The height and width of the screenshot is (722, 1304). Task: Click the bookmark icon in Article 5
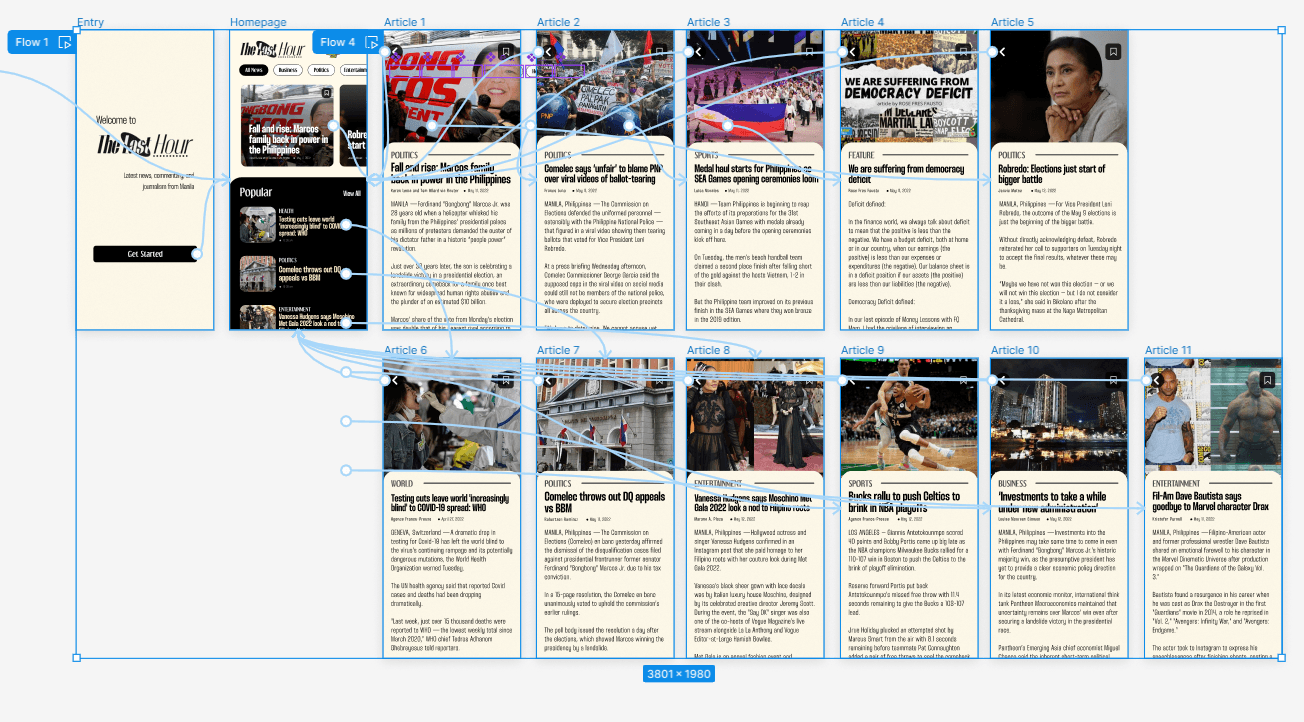[1114, 51]
